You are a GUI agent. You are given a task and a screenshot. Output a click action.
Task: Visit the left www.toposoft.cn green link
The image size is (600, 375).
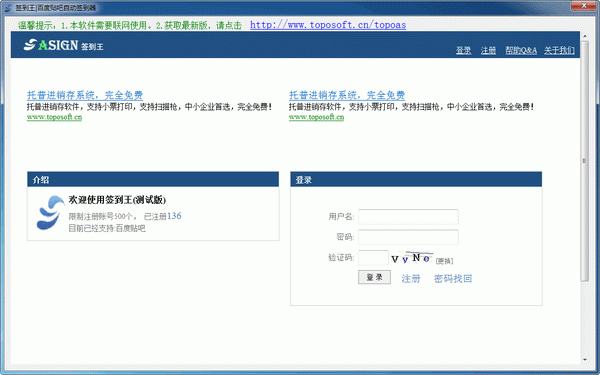click(x=54, y=117)
